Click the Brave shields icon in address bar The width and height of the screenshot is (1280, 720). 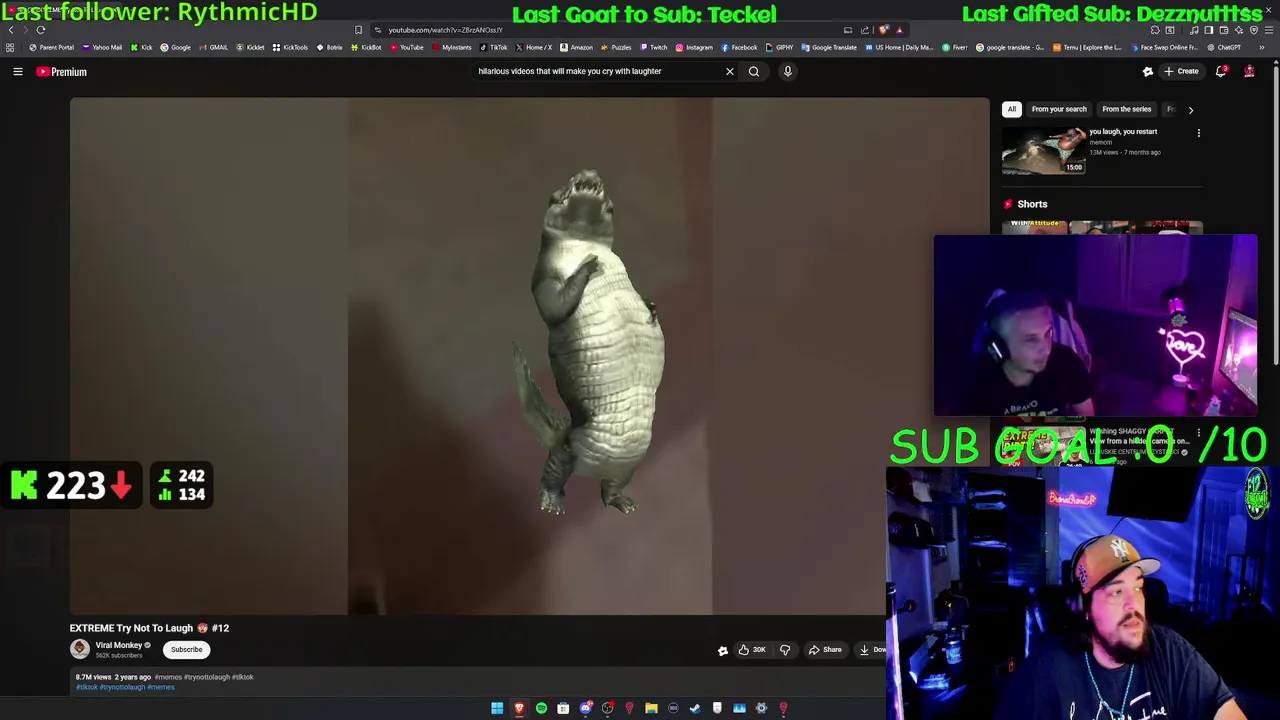(884, 30)
